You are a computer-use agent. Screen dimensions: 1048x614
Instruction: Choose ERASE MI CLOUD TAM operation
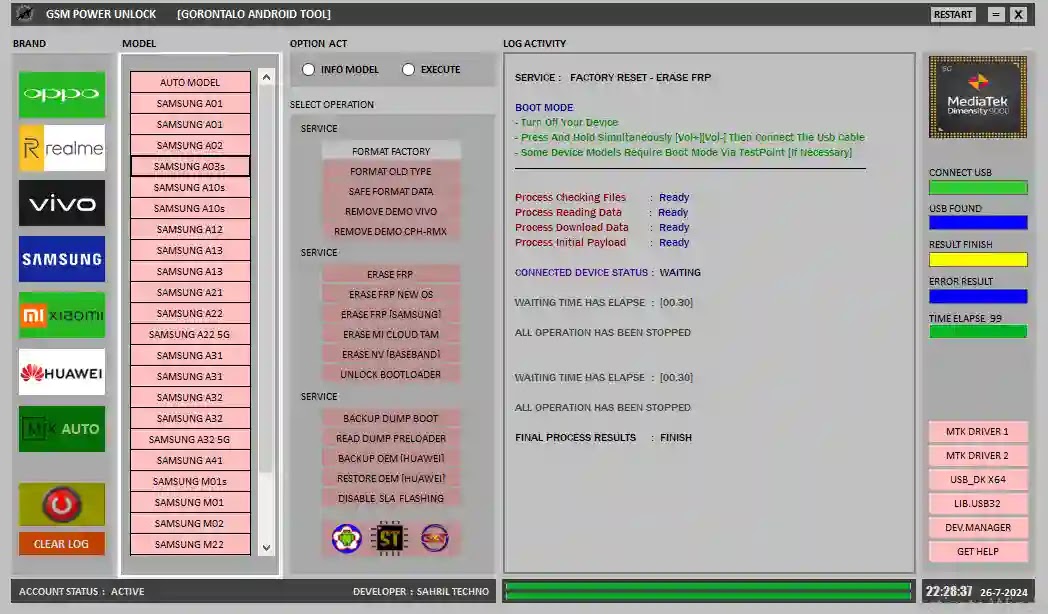point(391,335)
